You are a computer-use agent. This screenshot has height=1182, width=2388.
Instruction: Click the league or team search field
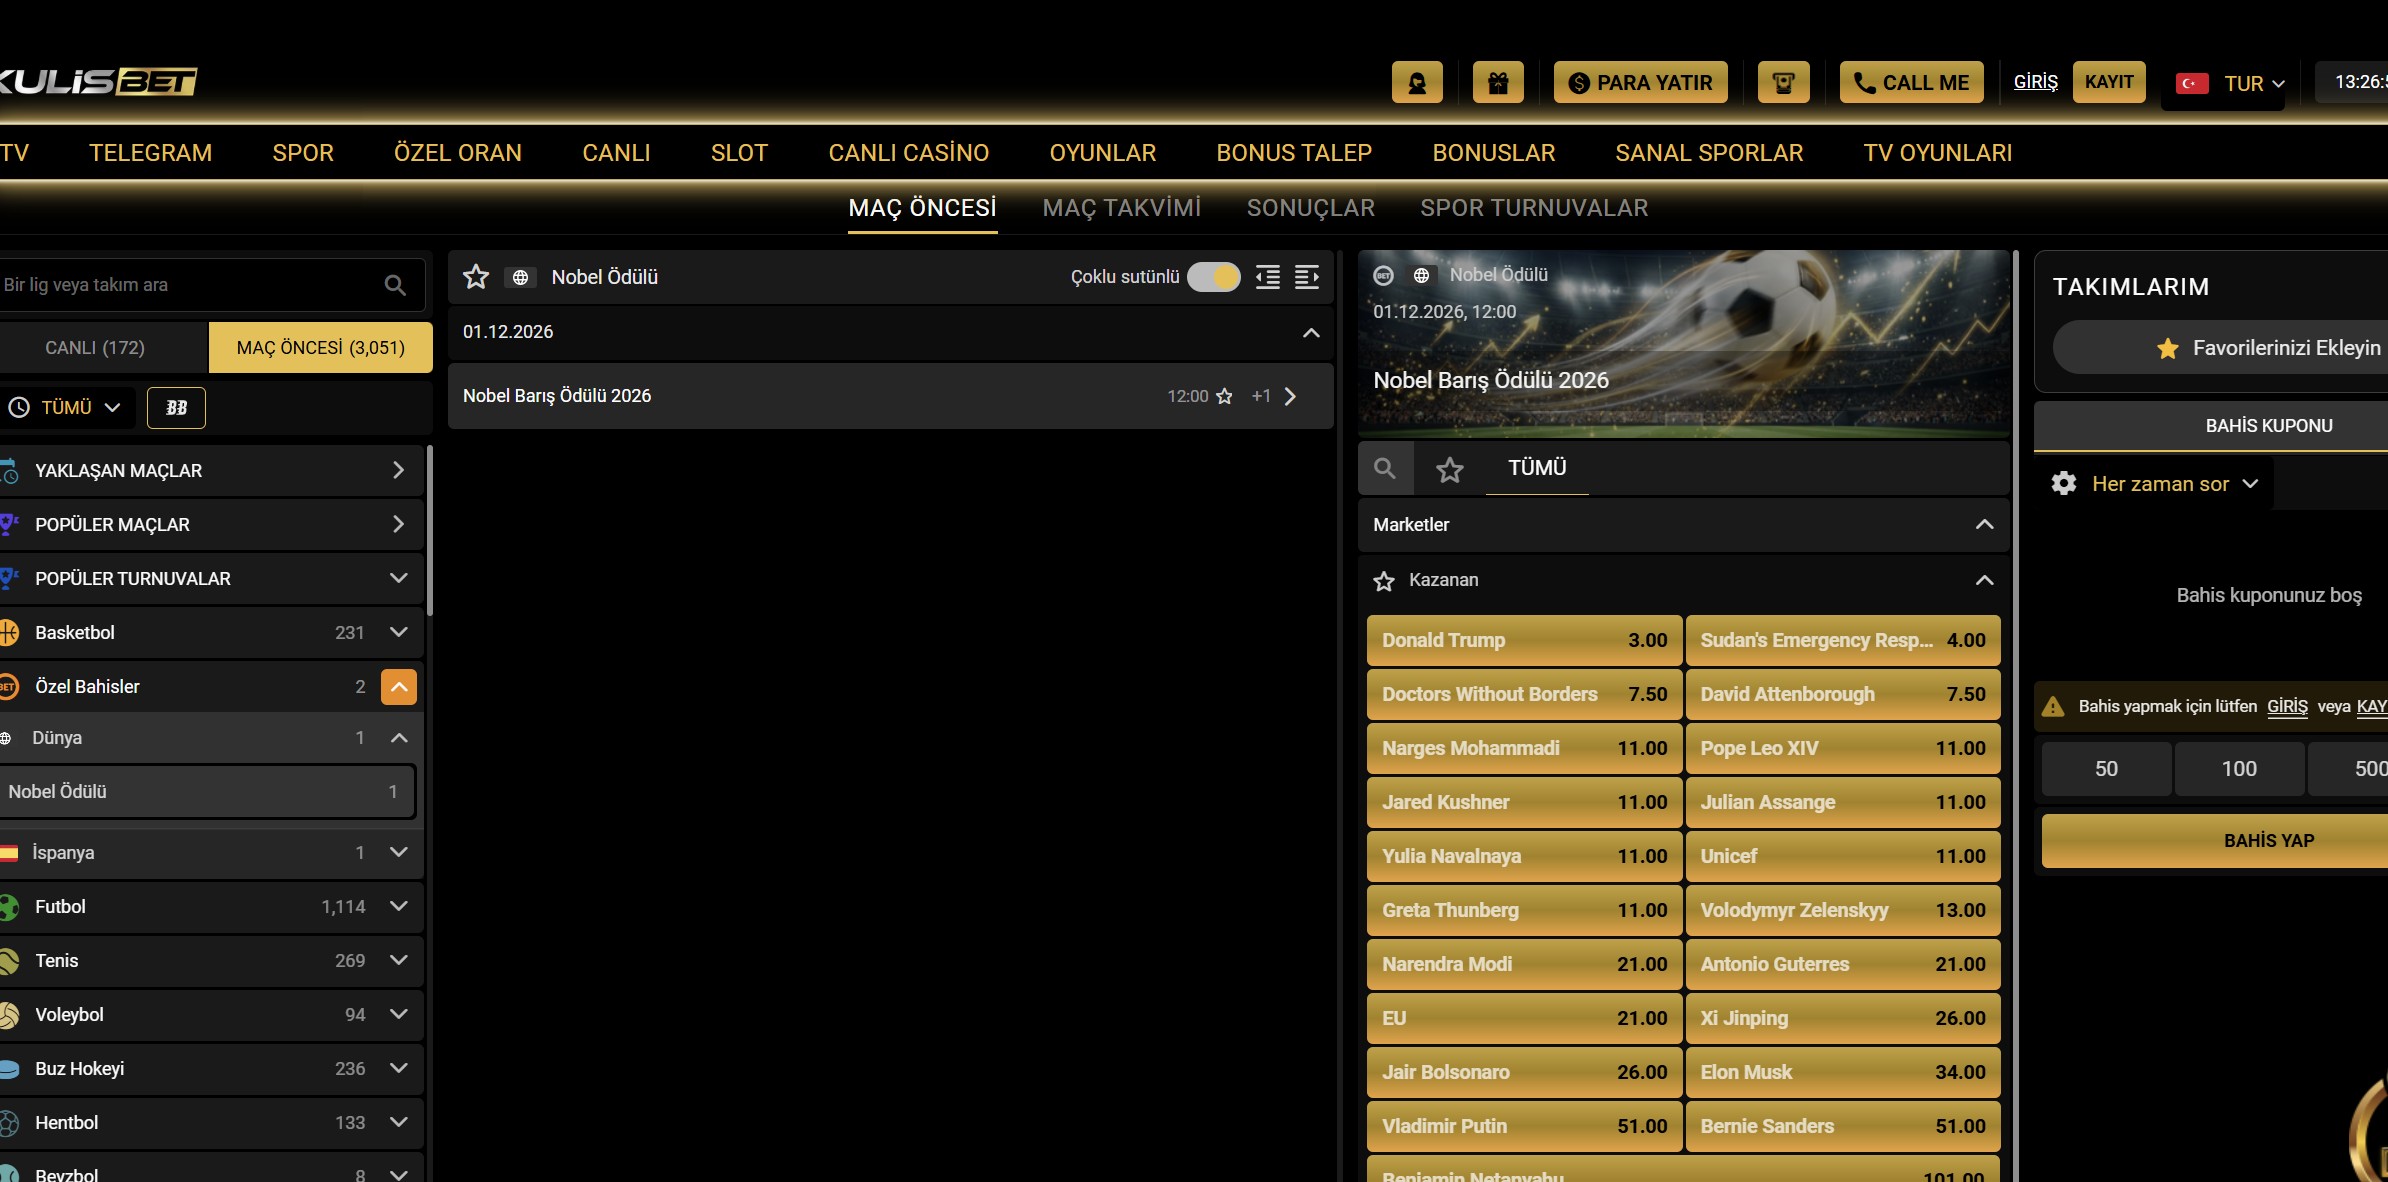coord(190,285)
